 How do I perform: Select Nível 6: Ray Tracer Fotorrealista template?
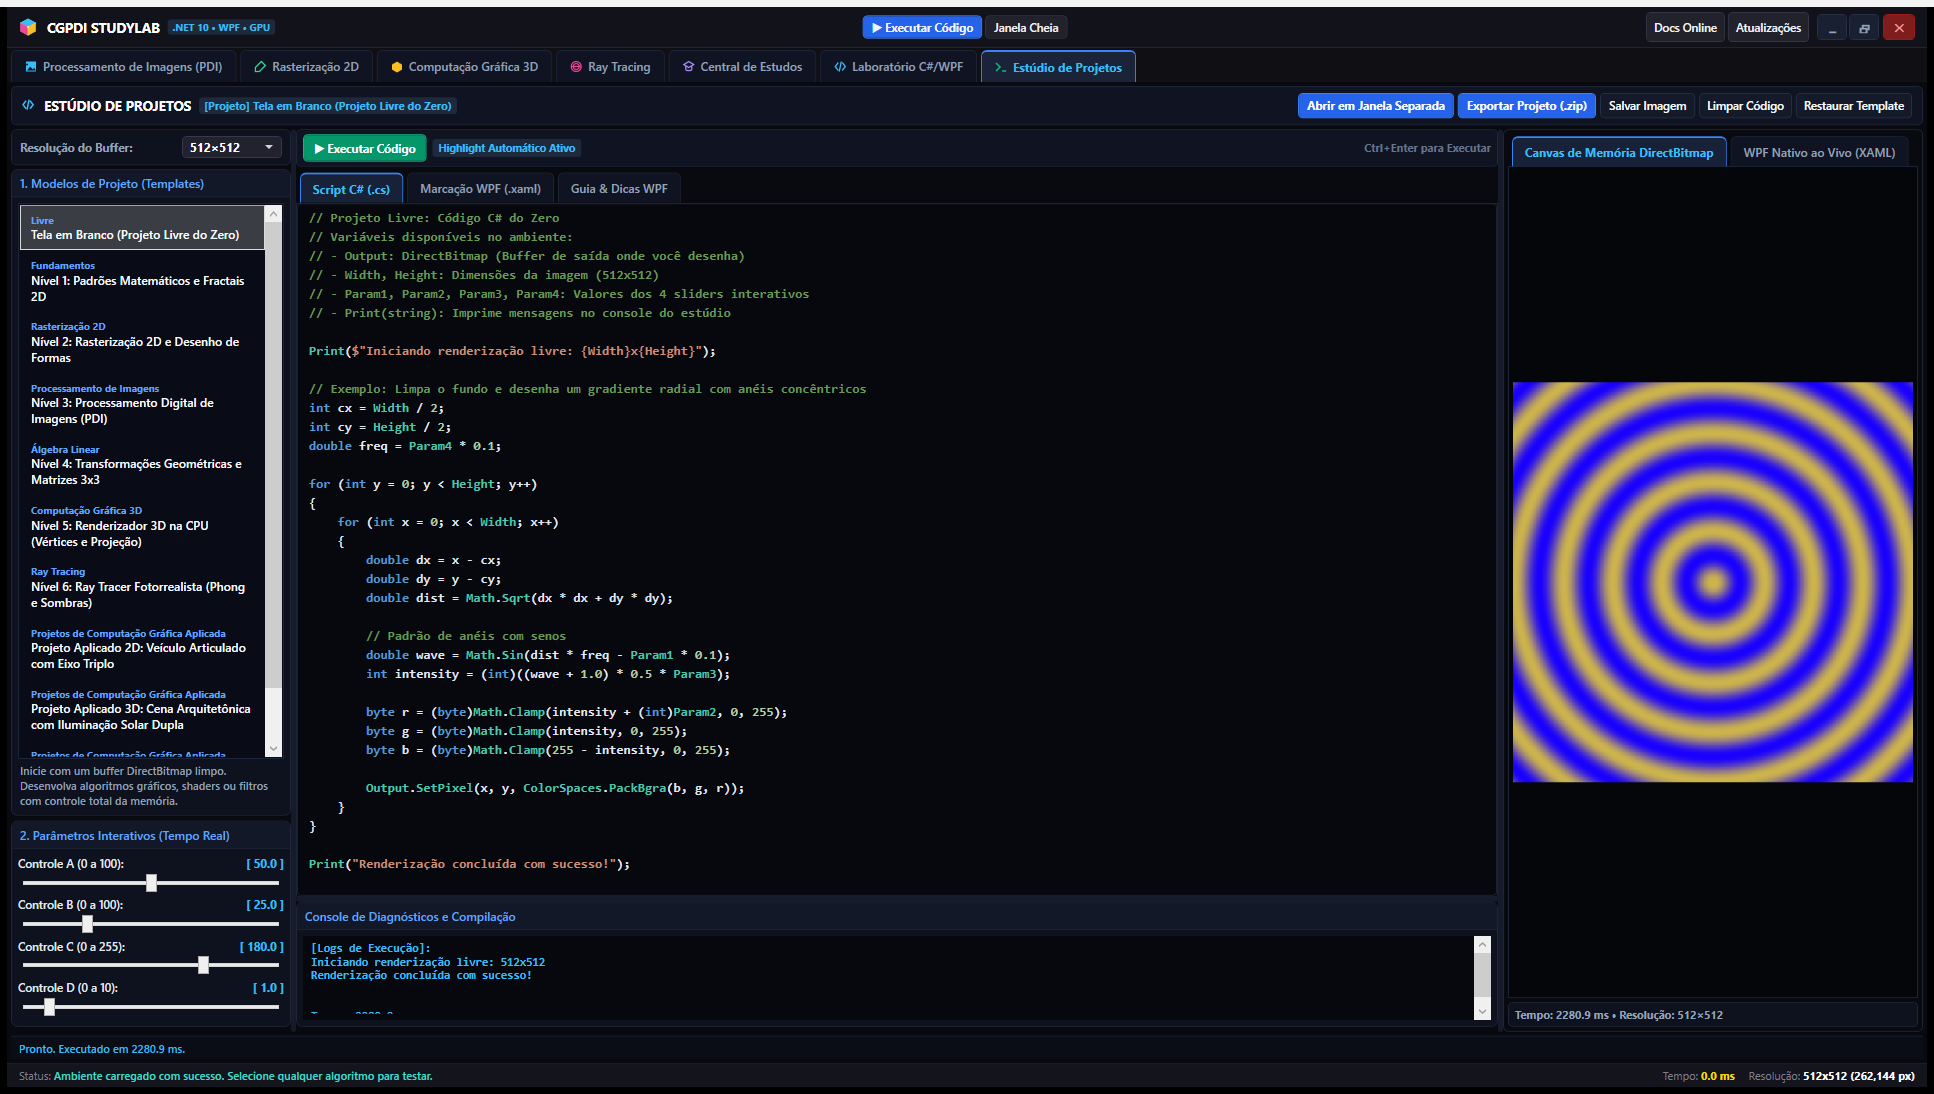coord(142,588)
